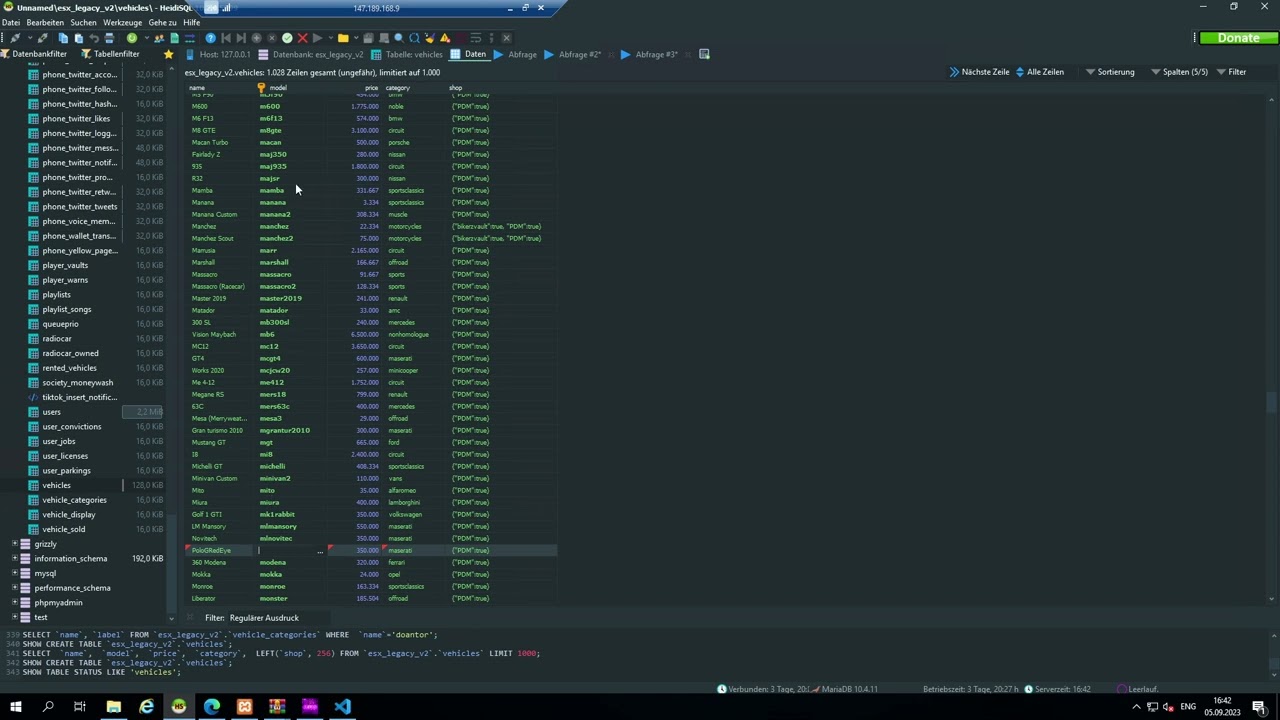Open Microsoft Edge from taskbar
Screen dimensions: 1280x720
(212, 706)
